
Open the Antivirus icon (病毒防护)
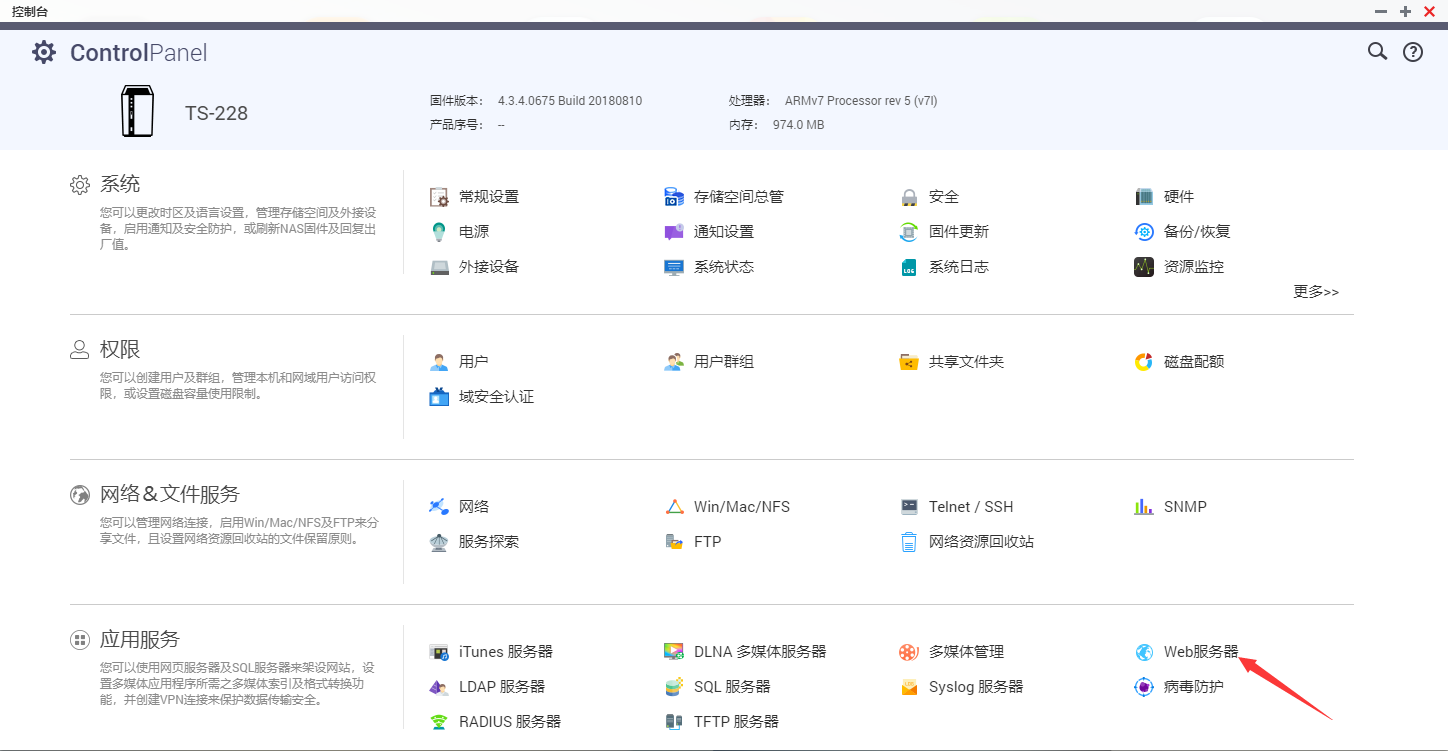(x=1144, y=687)
